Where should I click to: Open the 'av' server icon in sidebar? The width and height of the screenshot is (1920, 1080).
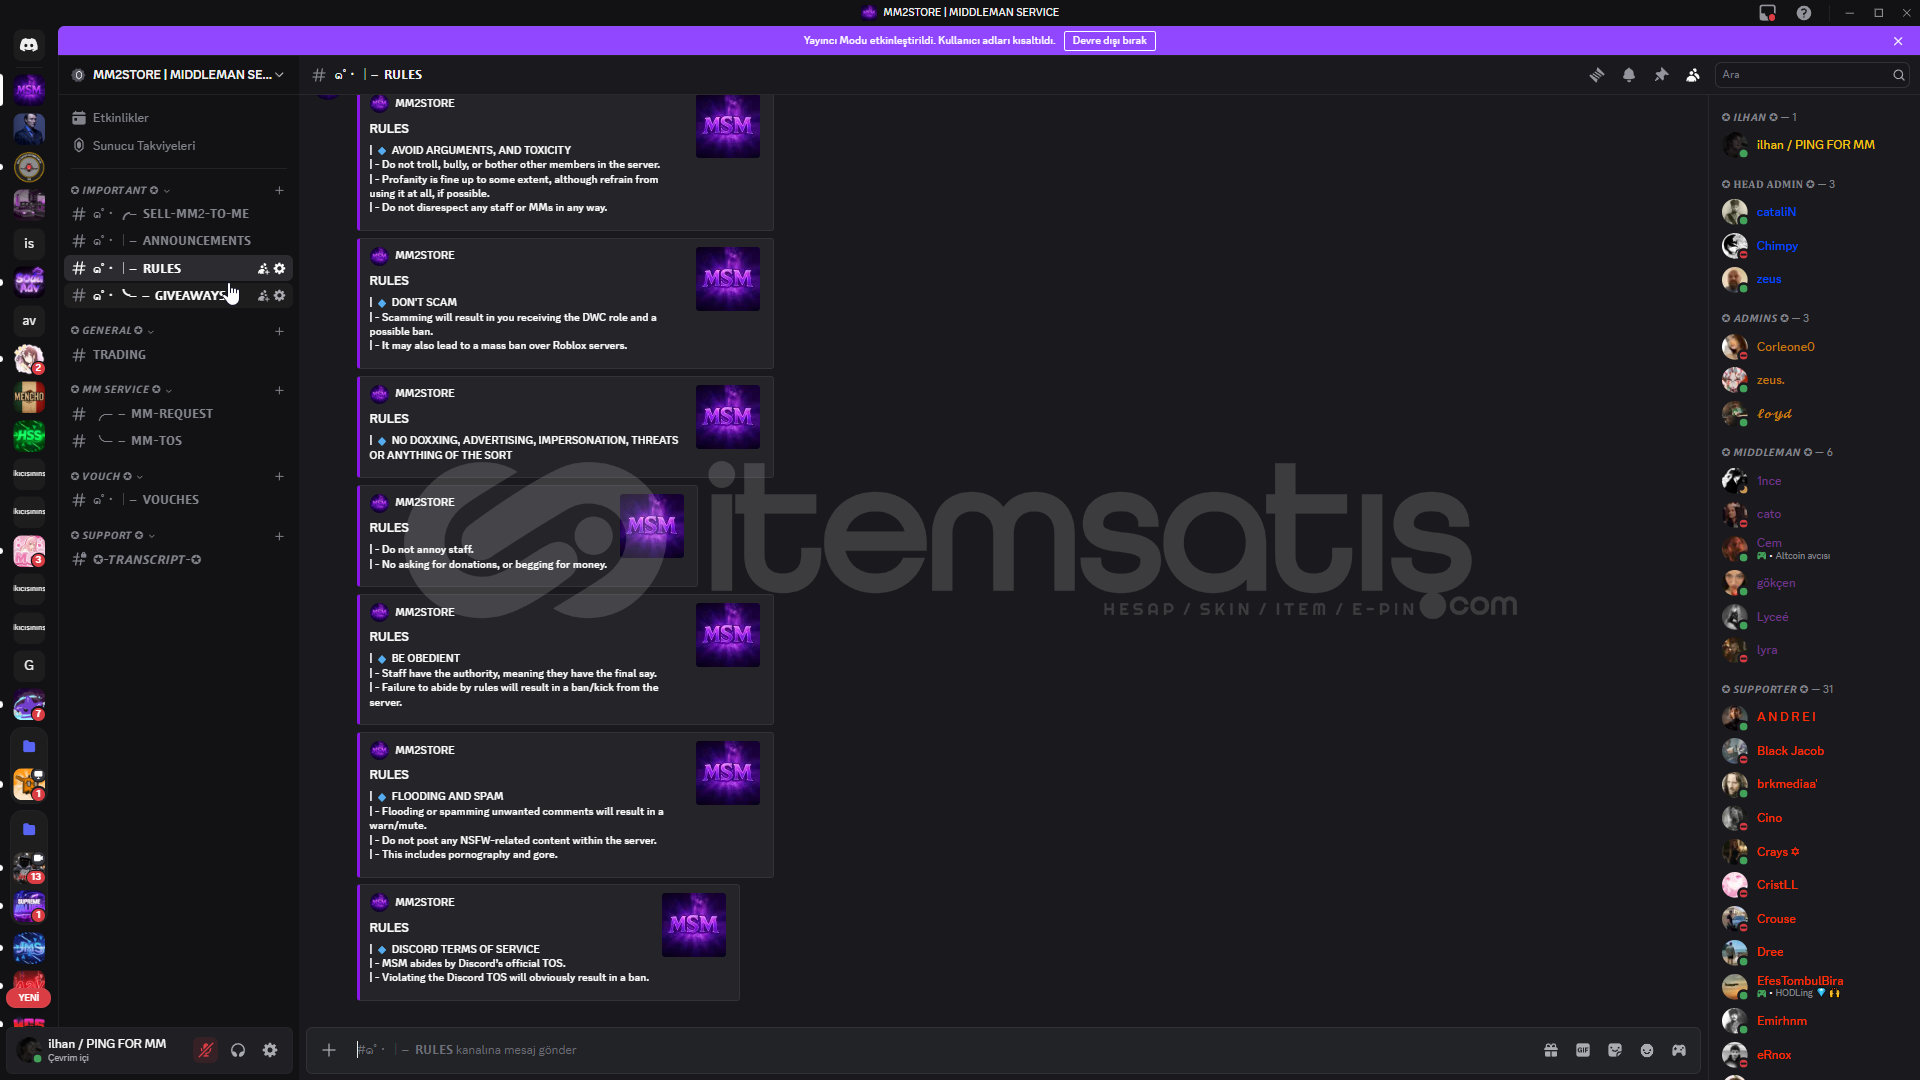click(29, 321)
